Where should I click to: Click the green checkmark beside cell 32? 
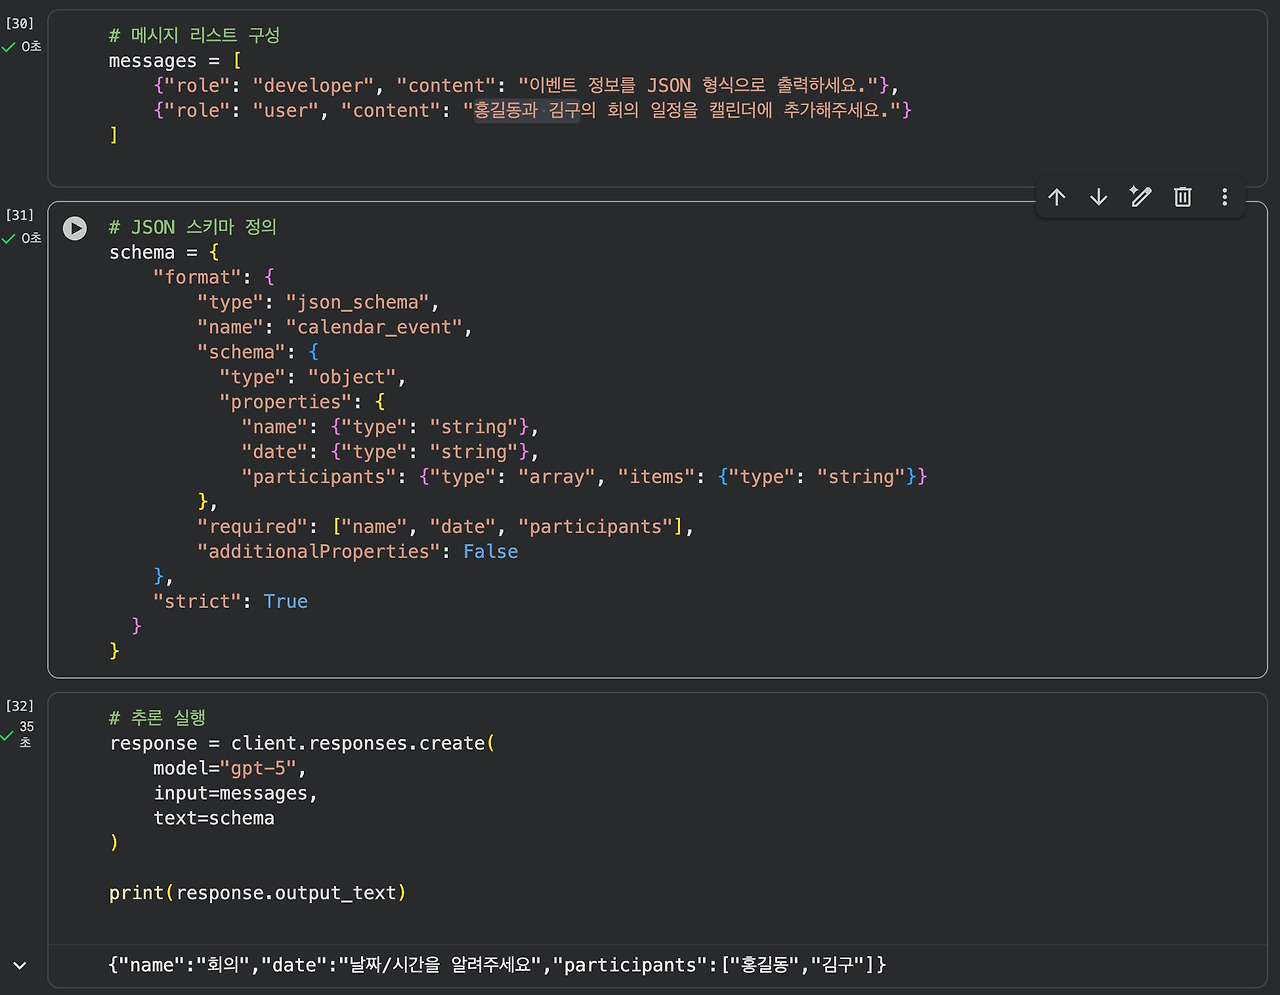[9, 735]
